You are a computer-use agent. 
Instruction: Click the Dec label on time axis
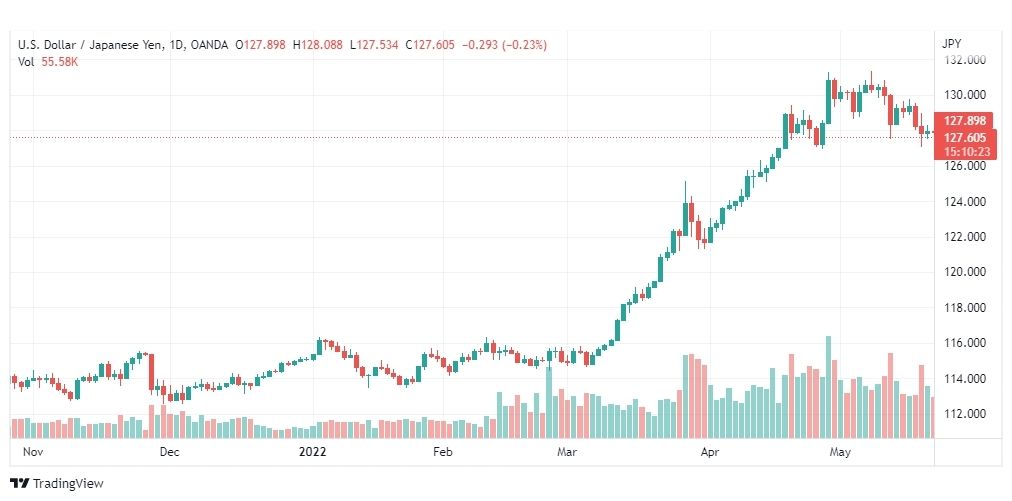(x=170, y=452)
